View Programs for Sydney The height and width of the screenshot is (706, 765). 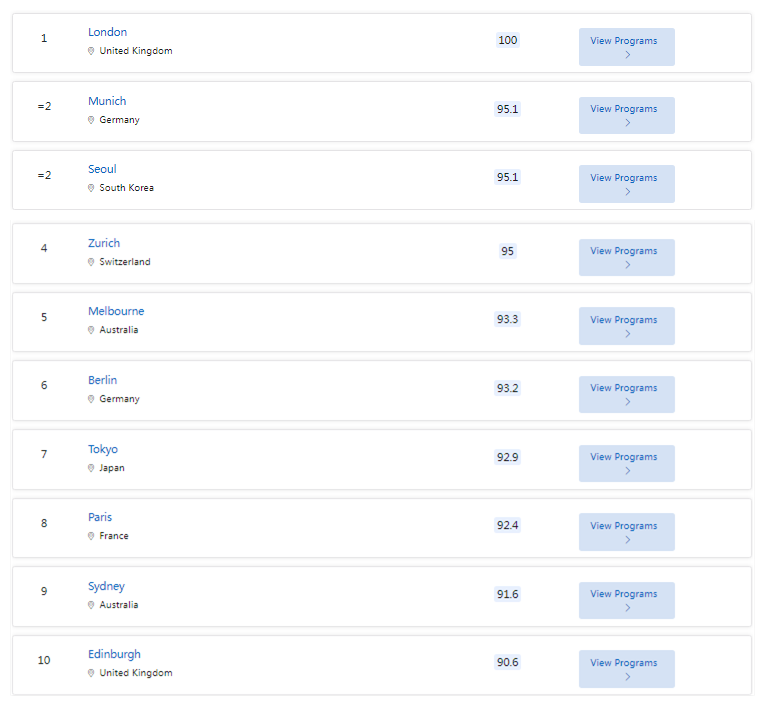[626, 600]
